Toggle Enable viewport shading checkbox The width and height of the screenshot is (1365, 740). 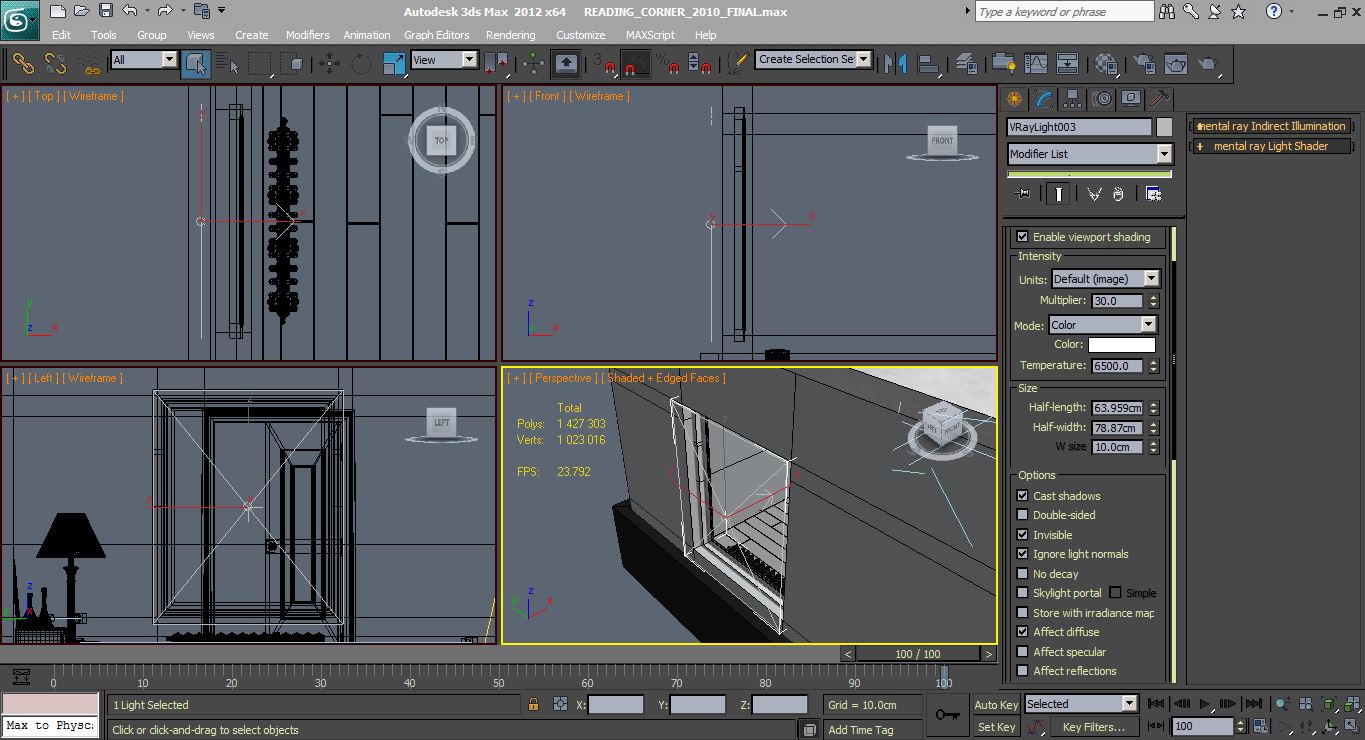pos(1022,237)
